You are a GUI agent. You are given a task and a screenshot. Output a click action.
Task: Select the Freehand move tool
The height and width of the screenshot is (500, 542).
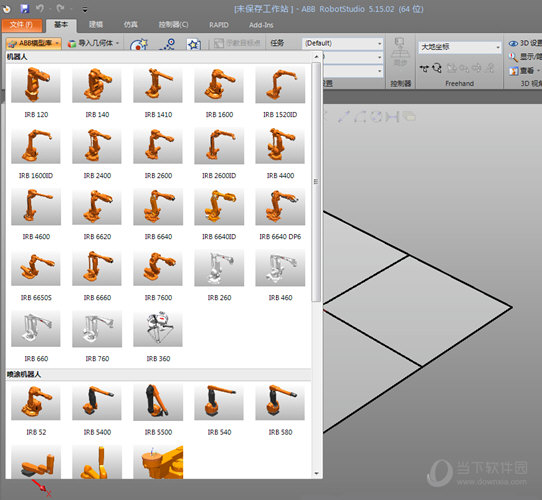(424, 68)
